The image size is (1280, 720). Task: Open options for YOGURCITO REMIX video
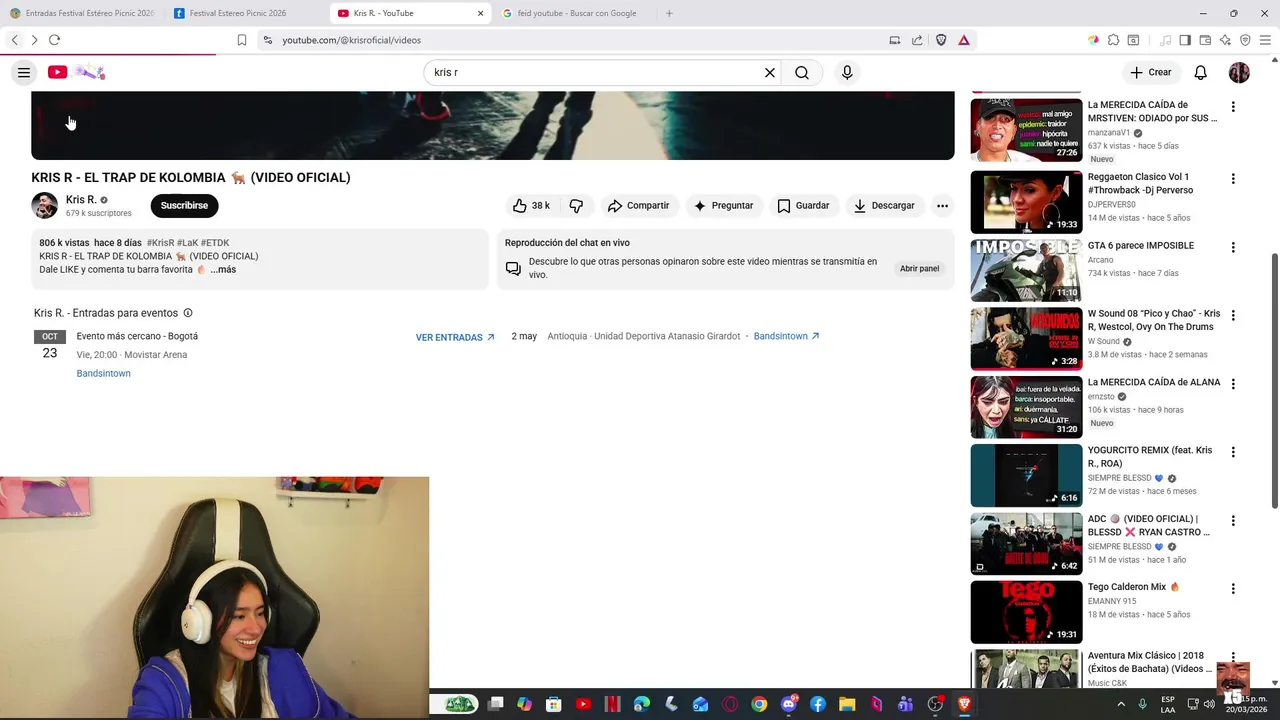(x=1233, y=452)
